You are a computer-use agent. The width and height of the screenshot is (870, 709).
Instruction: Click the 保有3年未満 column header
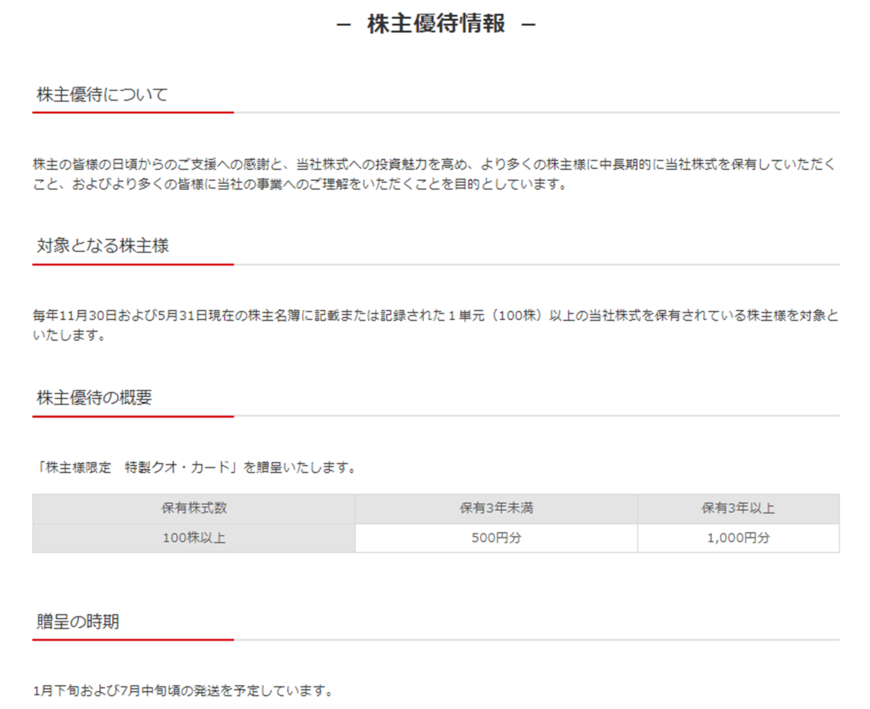497,508
